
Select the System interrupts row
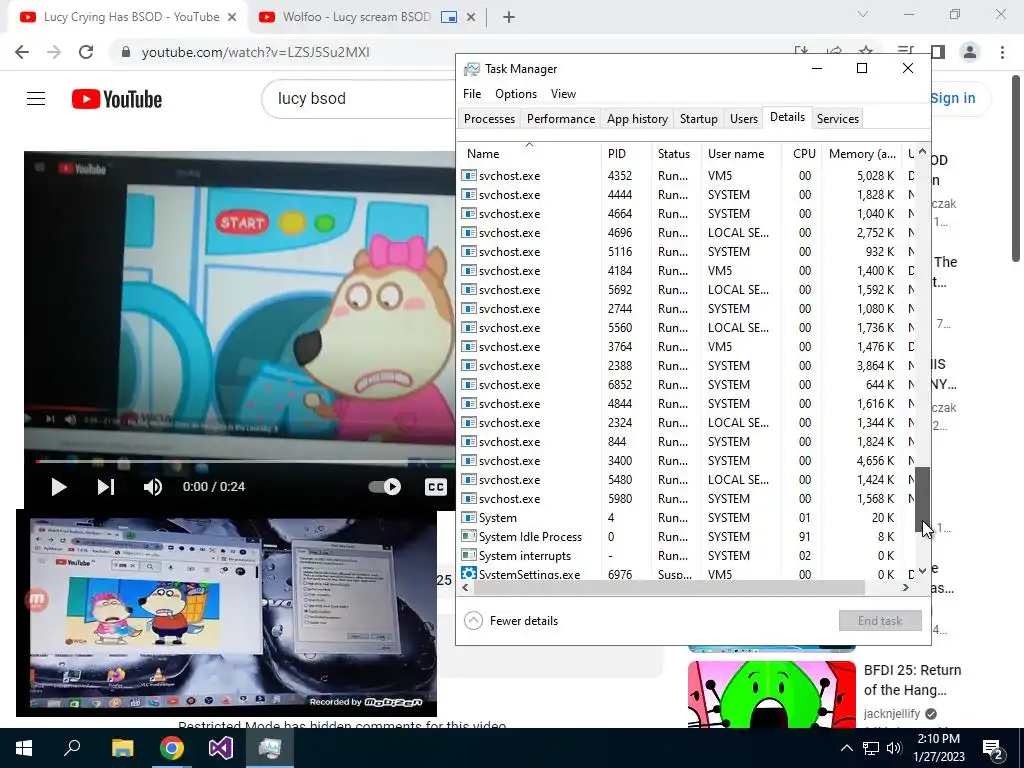tap(686, 556)
